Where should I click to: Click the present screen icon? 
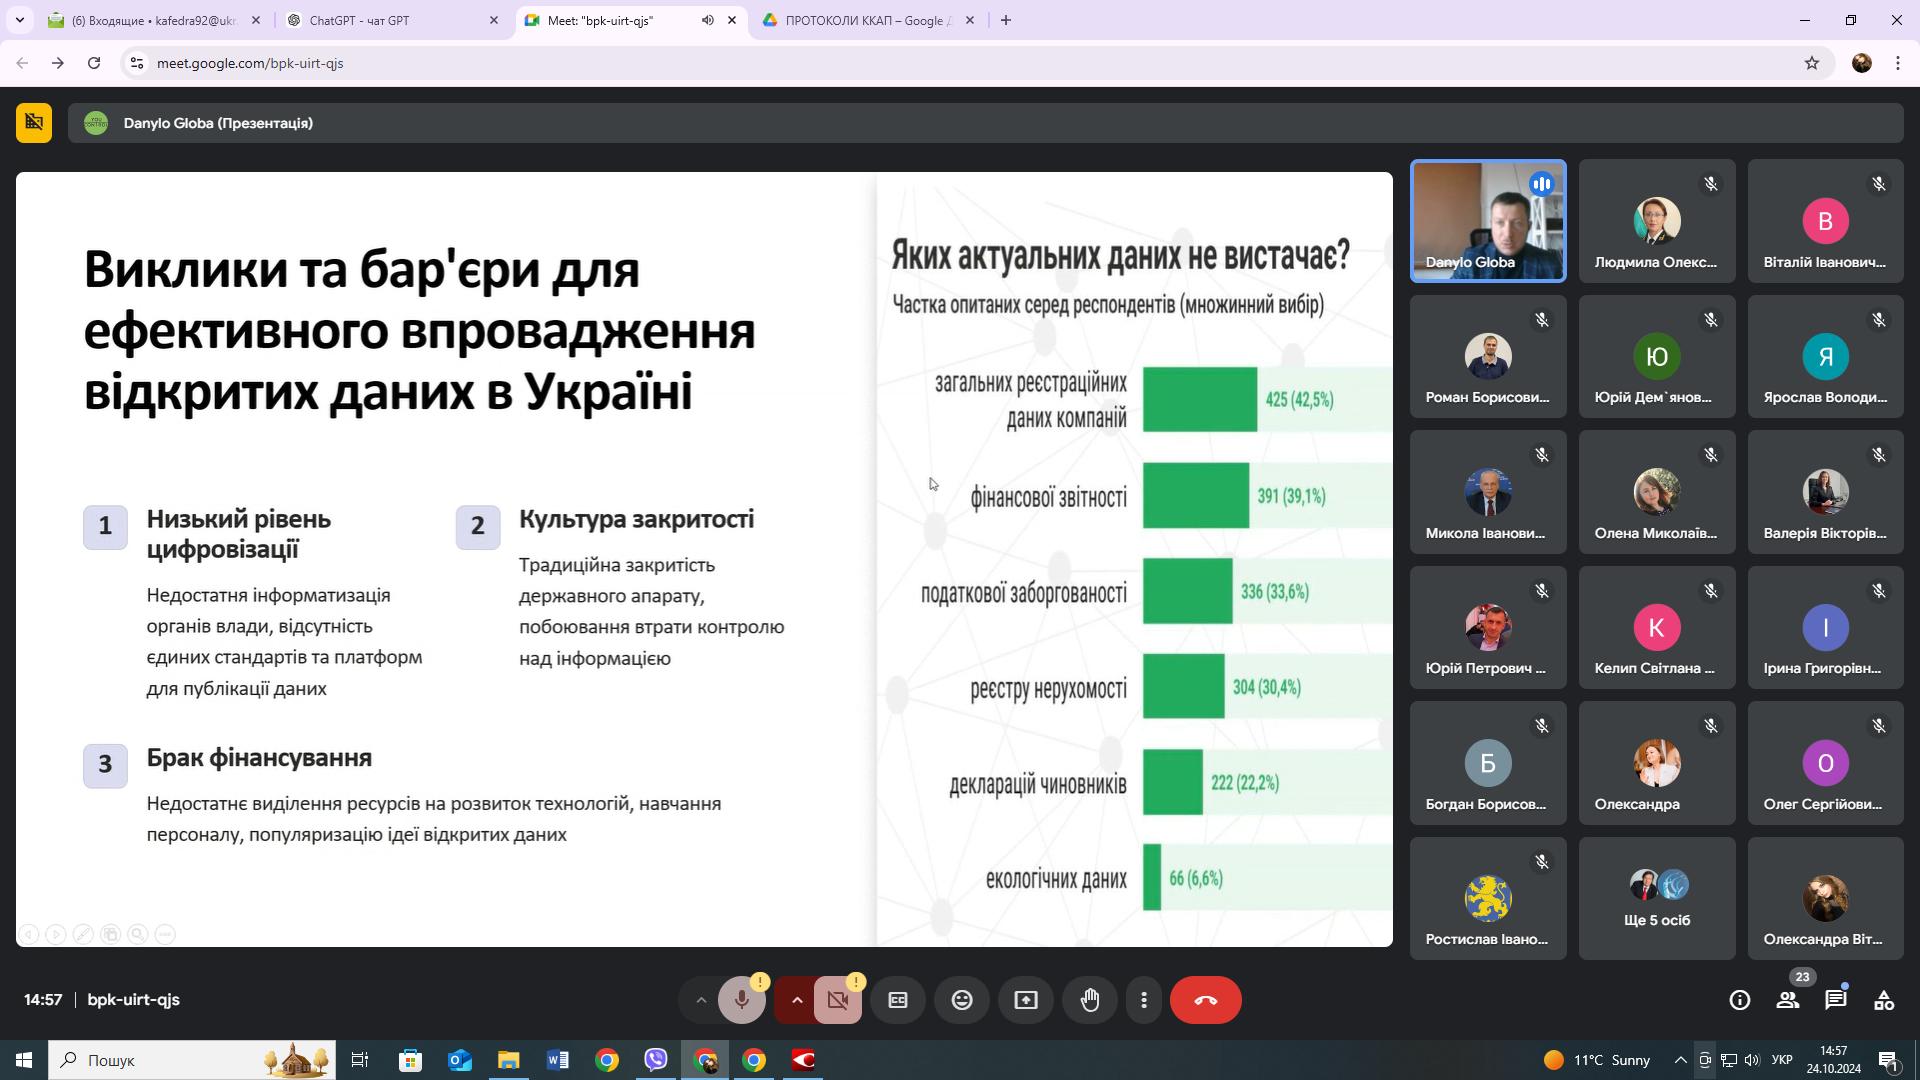pos(1026,1000)
